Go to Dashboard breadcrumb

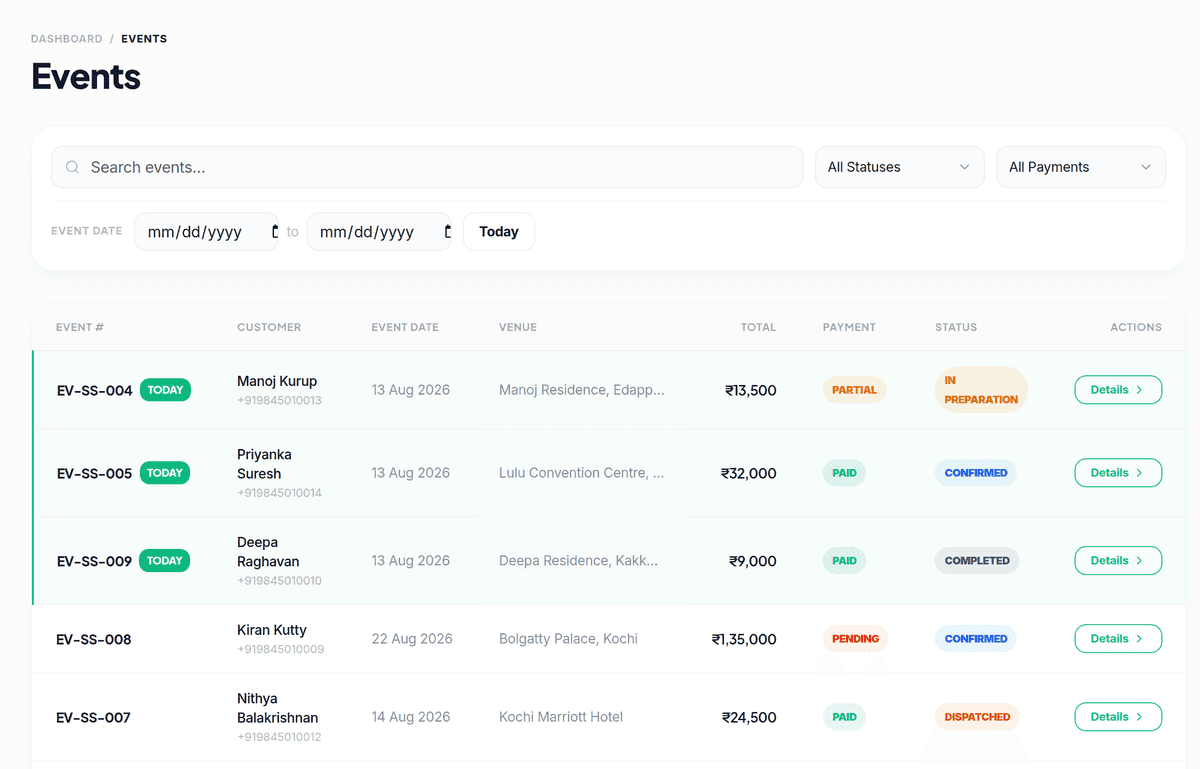pyautogui.click(x=67, y=39)
